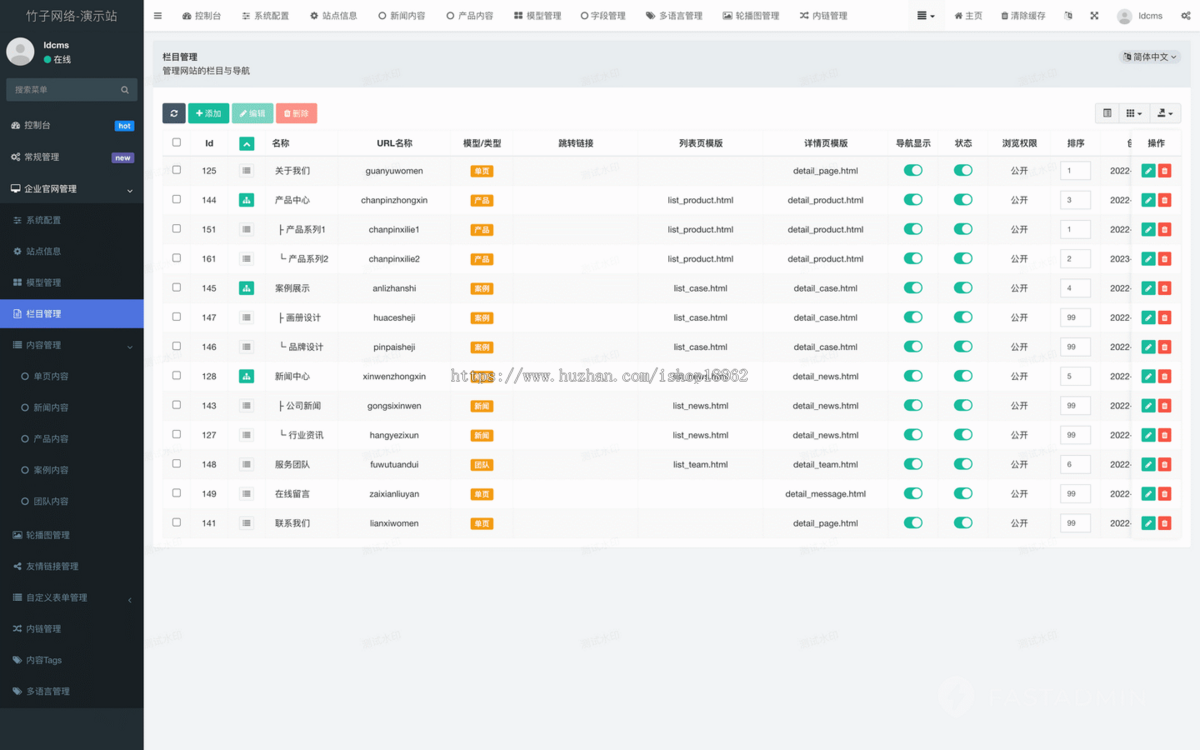Collapse all rows with header chevron button
Screen dimensions: 1200x750
(x=246, y=143)
